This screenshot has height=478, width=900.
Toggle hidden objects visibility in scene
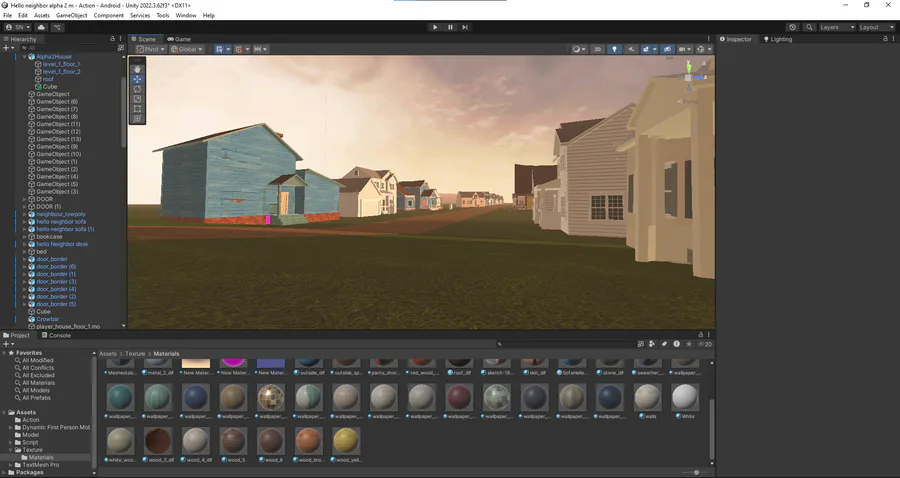pos(667,49)
